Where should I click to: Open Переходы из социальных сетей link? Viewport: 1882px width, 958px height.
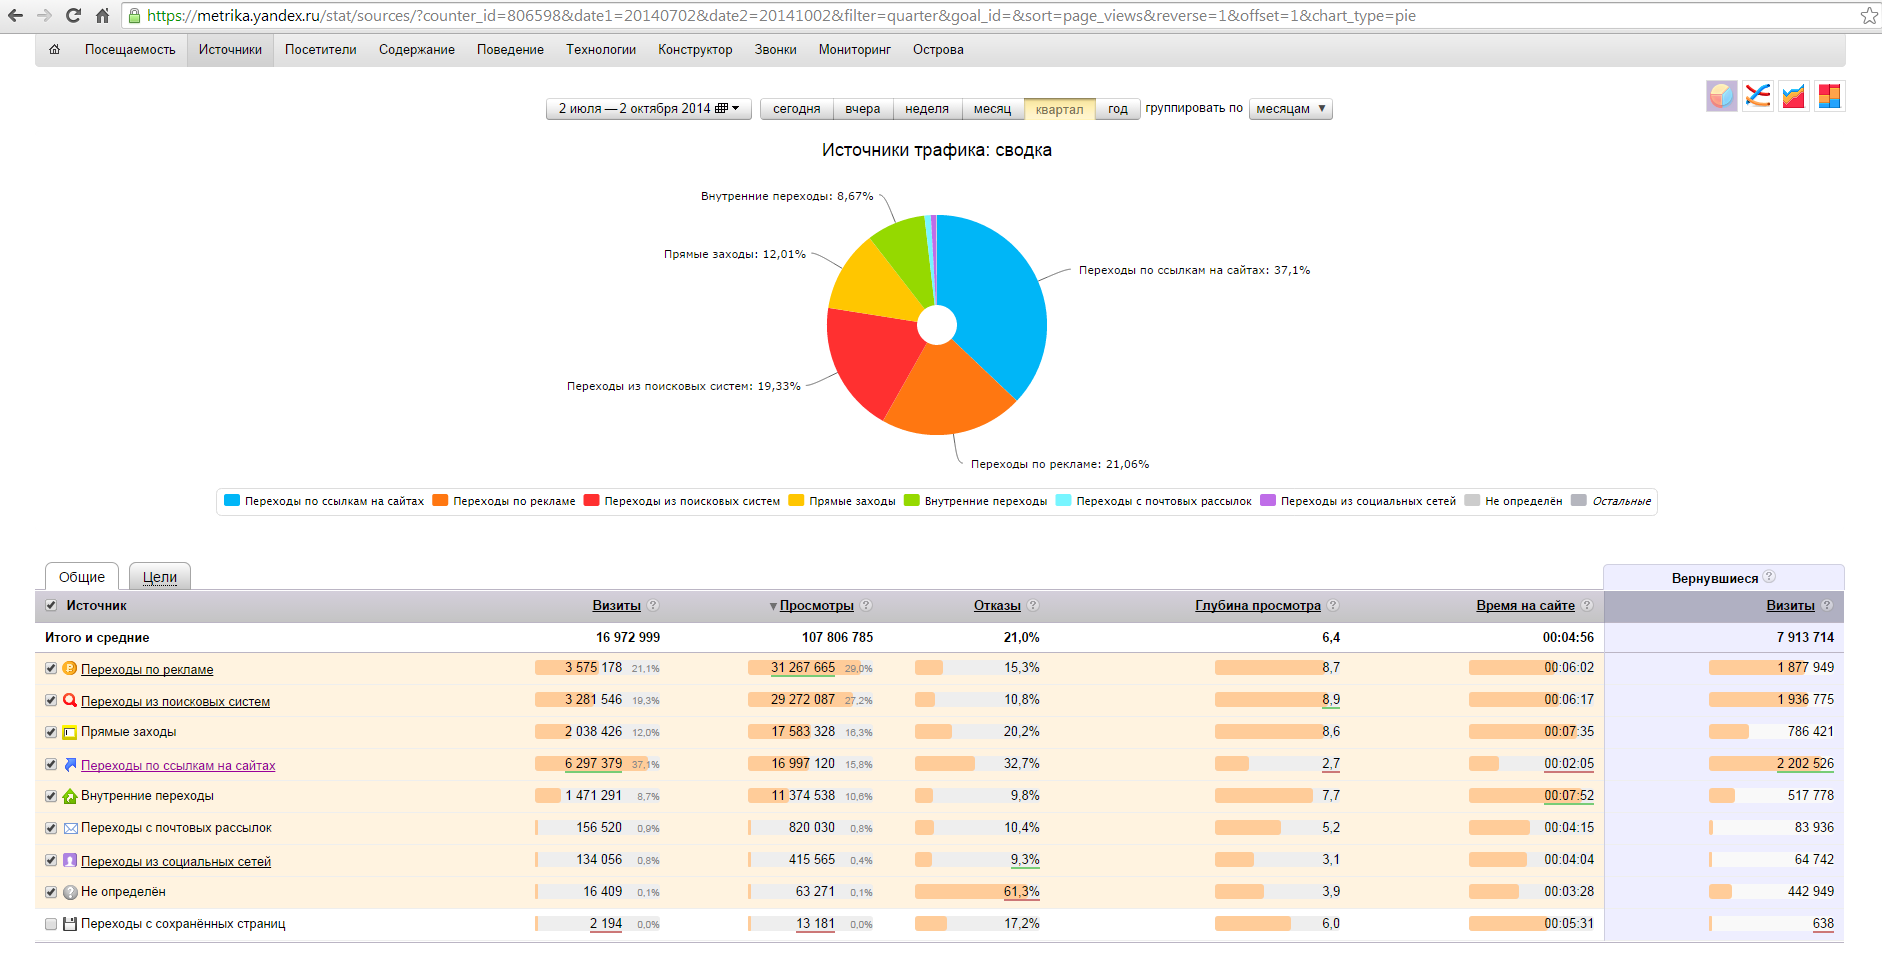pos(176,861)
